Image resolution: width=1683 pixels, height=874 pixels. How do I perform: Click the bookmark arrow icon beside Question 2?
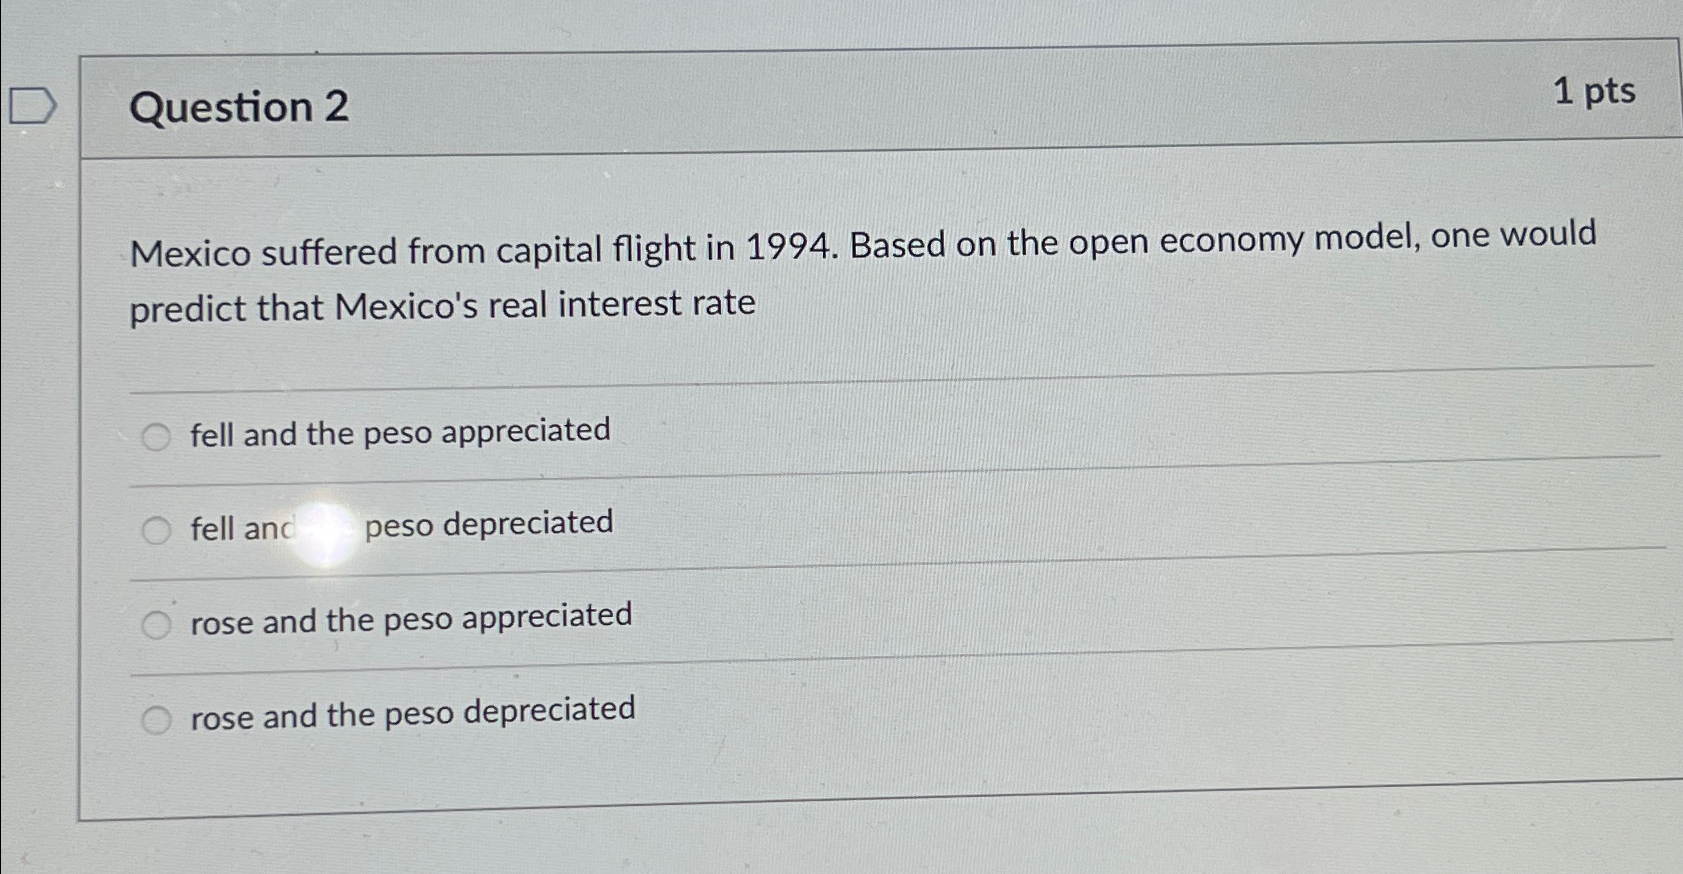[x=33, y=107]
